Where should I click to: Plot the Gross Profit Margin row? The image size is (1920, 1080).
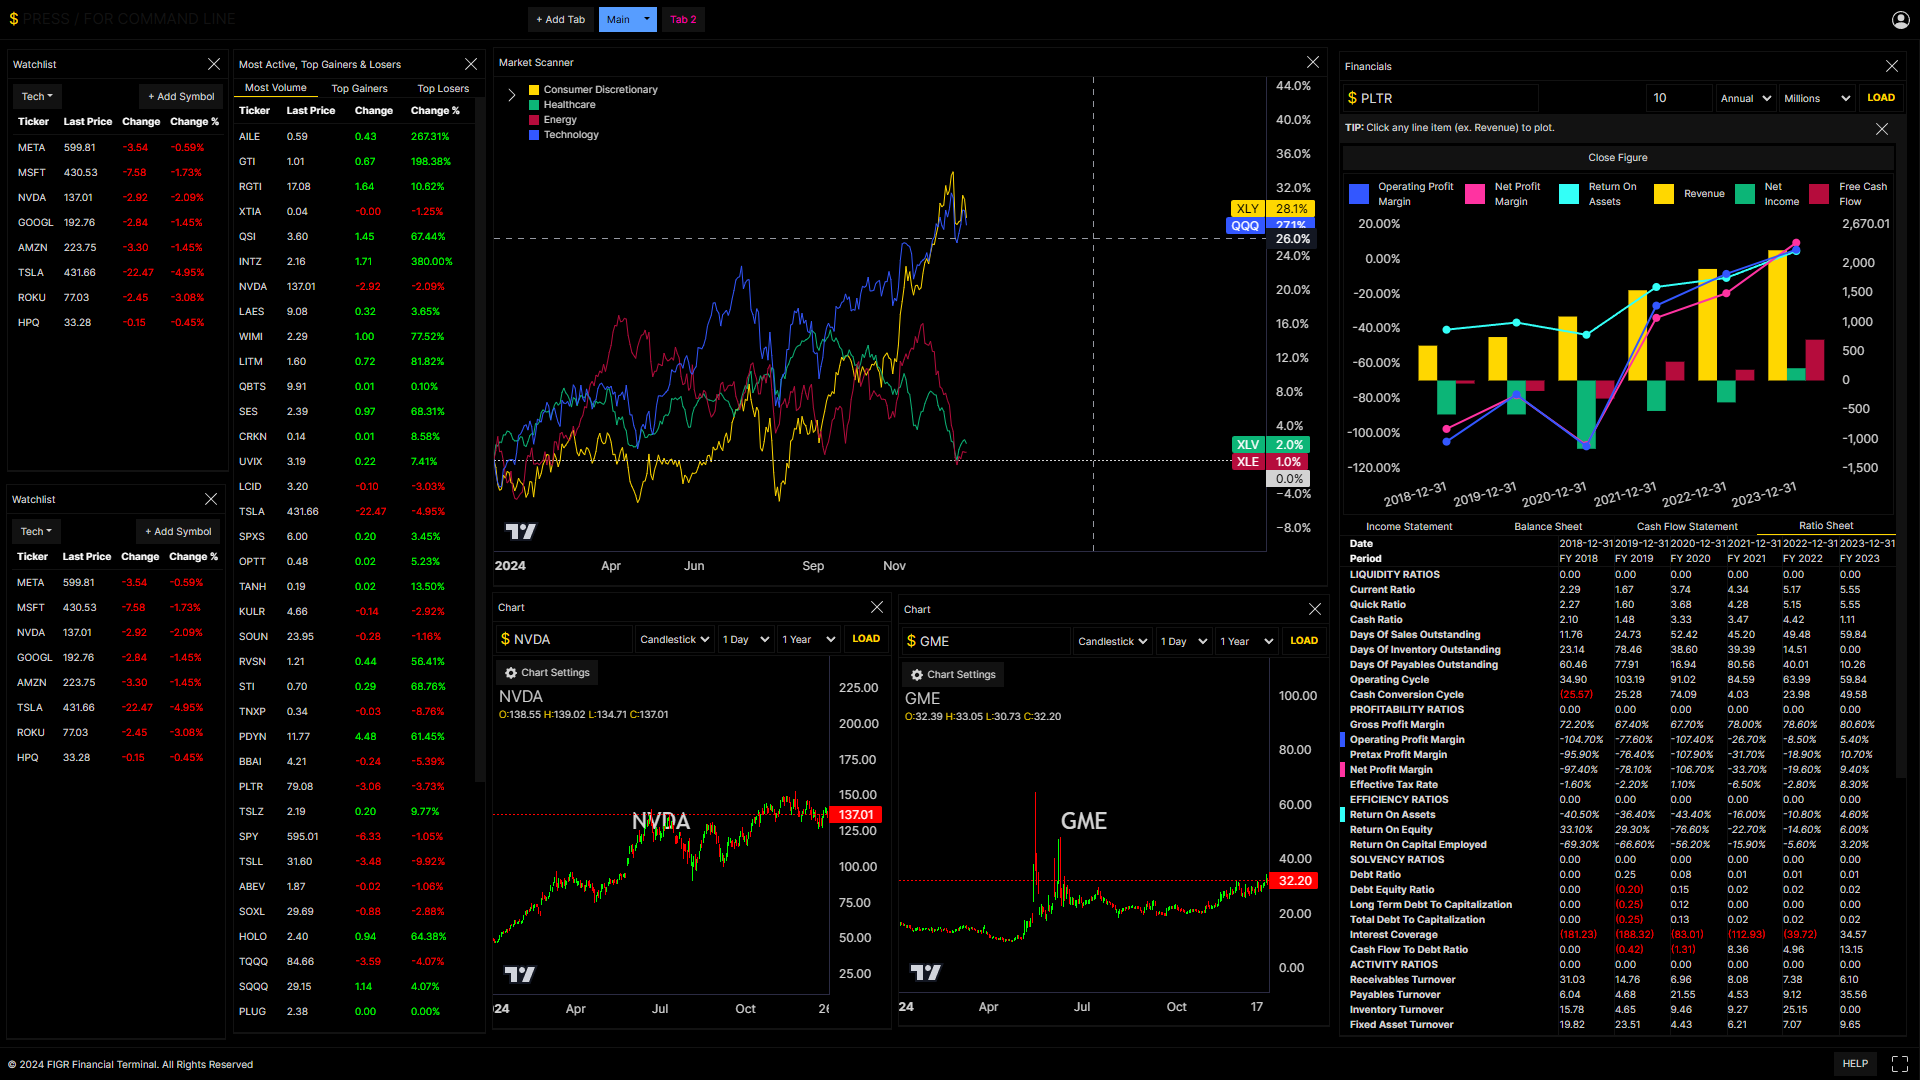click(1618, 725)
